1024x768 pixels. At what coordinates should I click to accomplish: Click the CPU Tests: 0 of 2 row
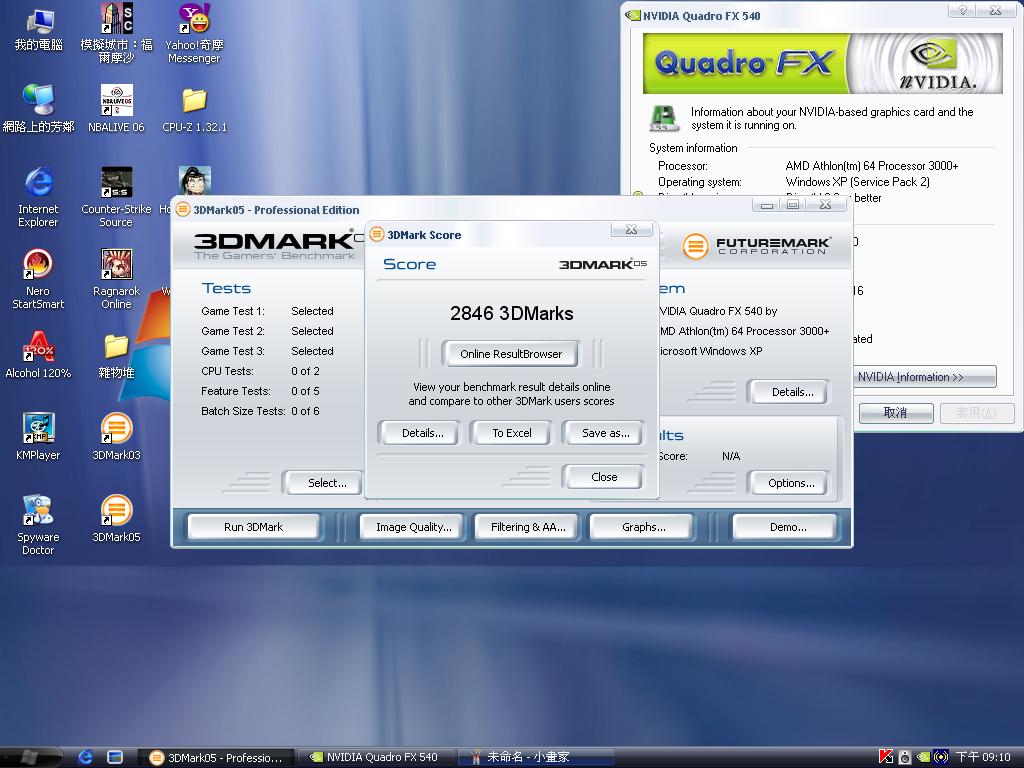coord(260,371)
